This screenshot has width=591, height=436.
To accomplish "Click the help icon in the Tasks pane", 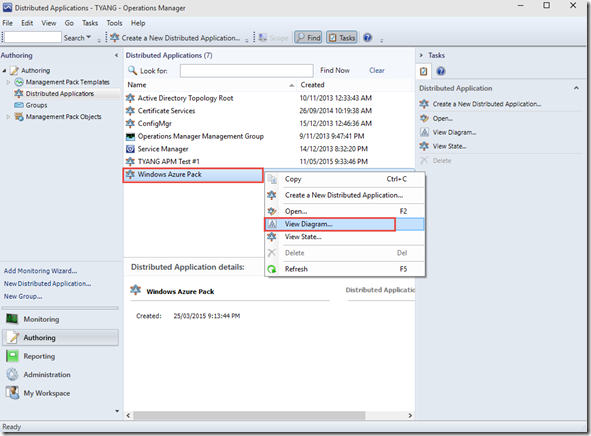I will [441, 71].
